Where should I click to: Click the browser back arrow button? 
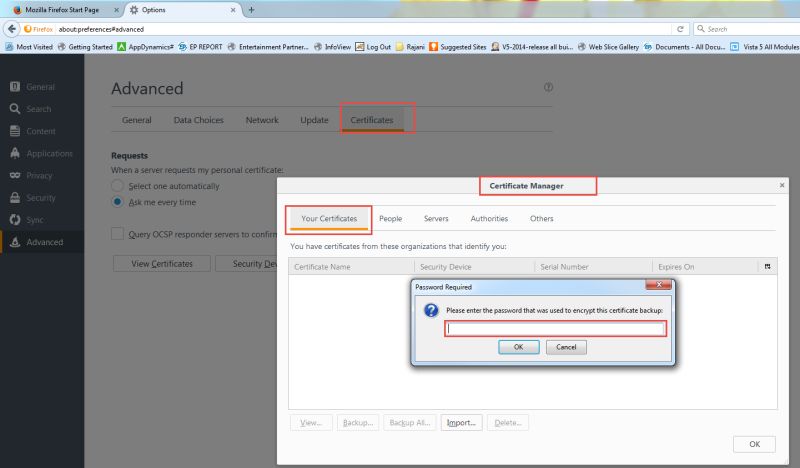pyautogui.click(x=12, y=29)
